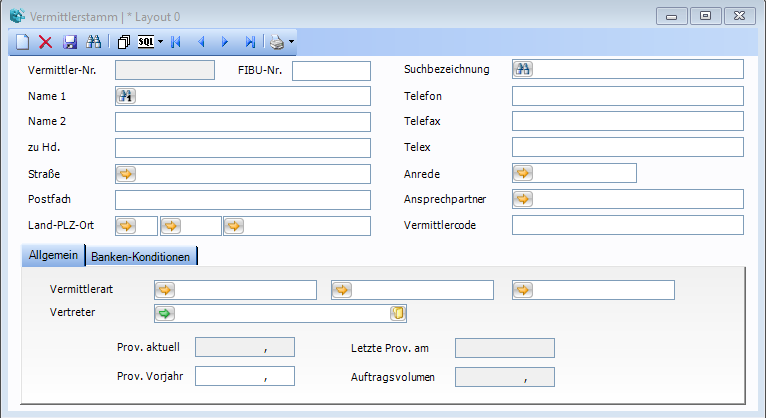Click the binoculars lookup in Name 1 field
The width and height of the screenshot is (766, 418).
(x=126, y=96)
